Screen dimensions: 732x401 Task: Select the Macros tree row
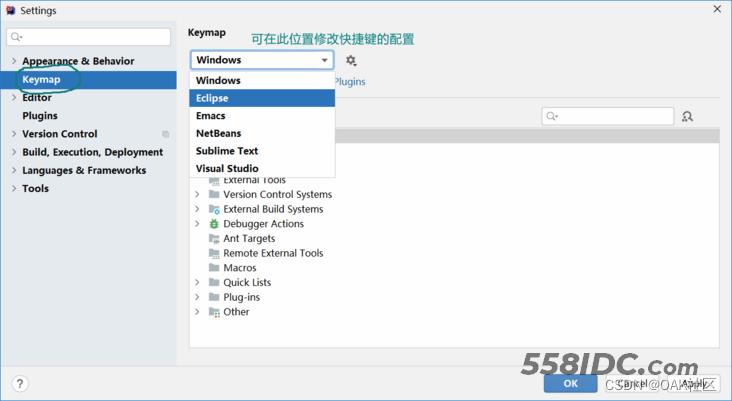[x=454, y=268]
